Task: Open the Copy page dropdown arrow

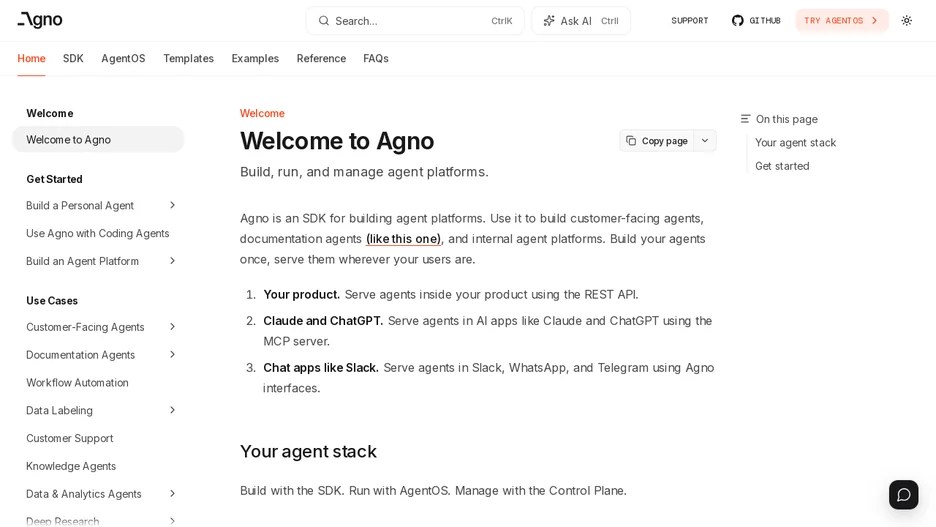Action: tap(705, 141)
